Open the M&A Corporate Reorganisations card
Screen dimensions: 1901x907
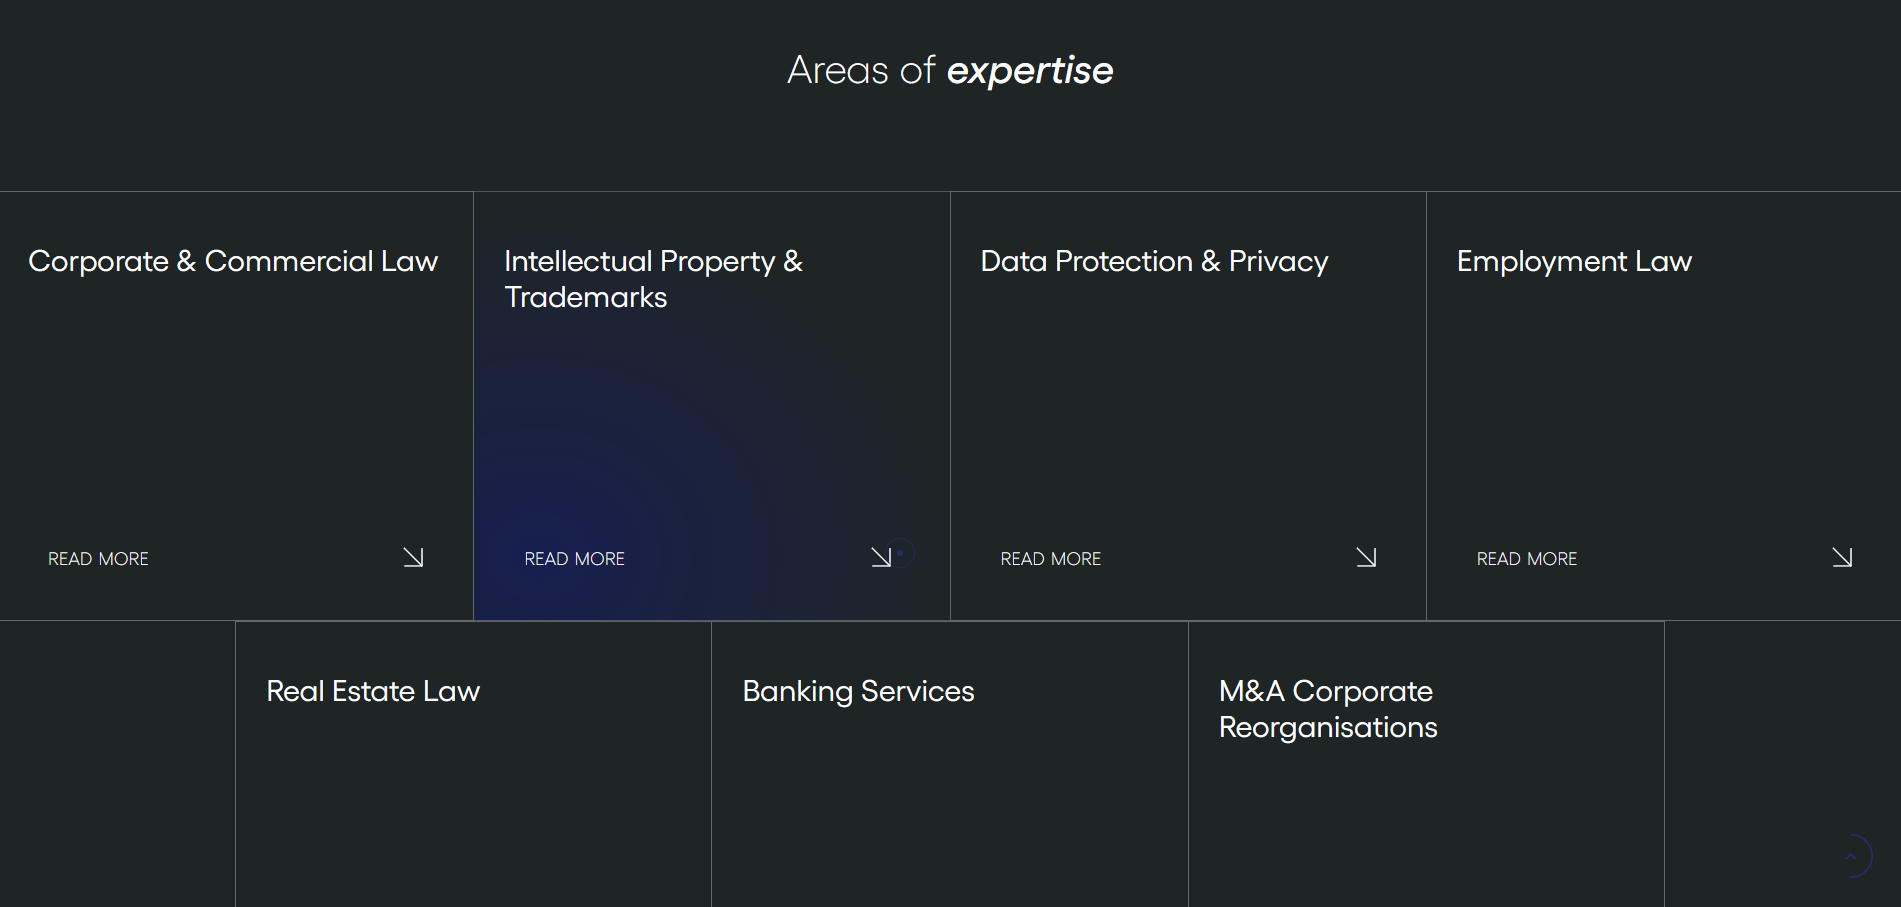[x=1327, y=709]
